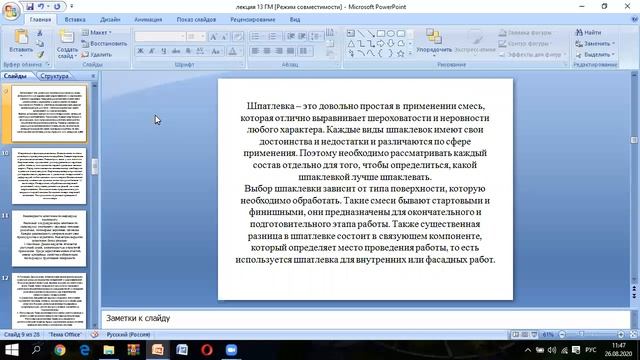Click the Вставить paste icon

click(x=21, y=37)
